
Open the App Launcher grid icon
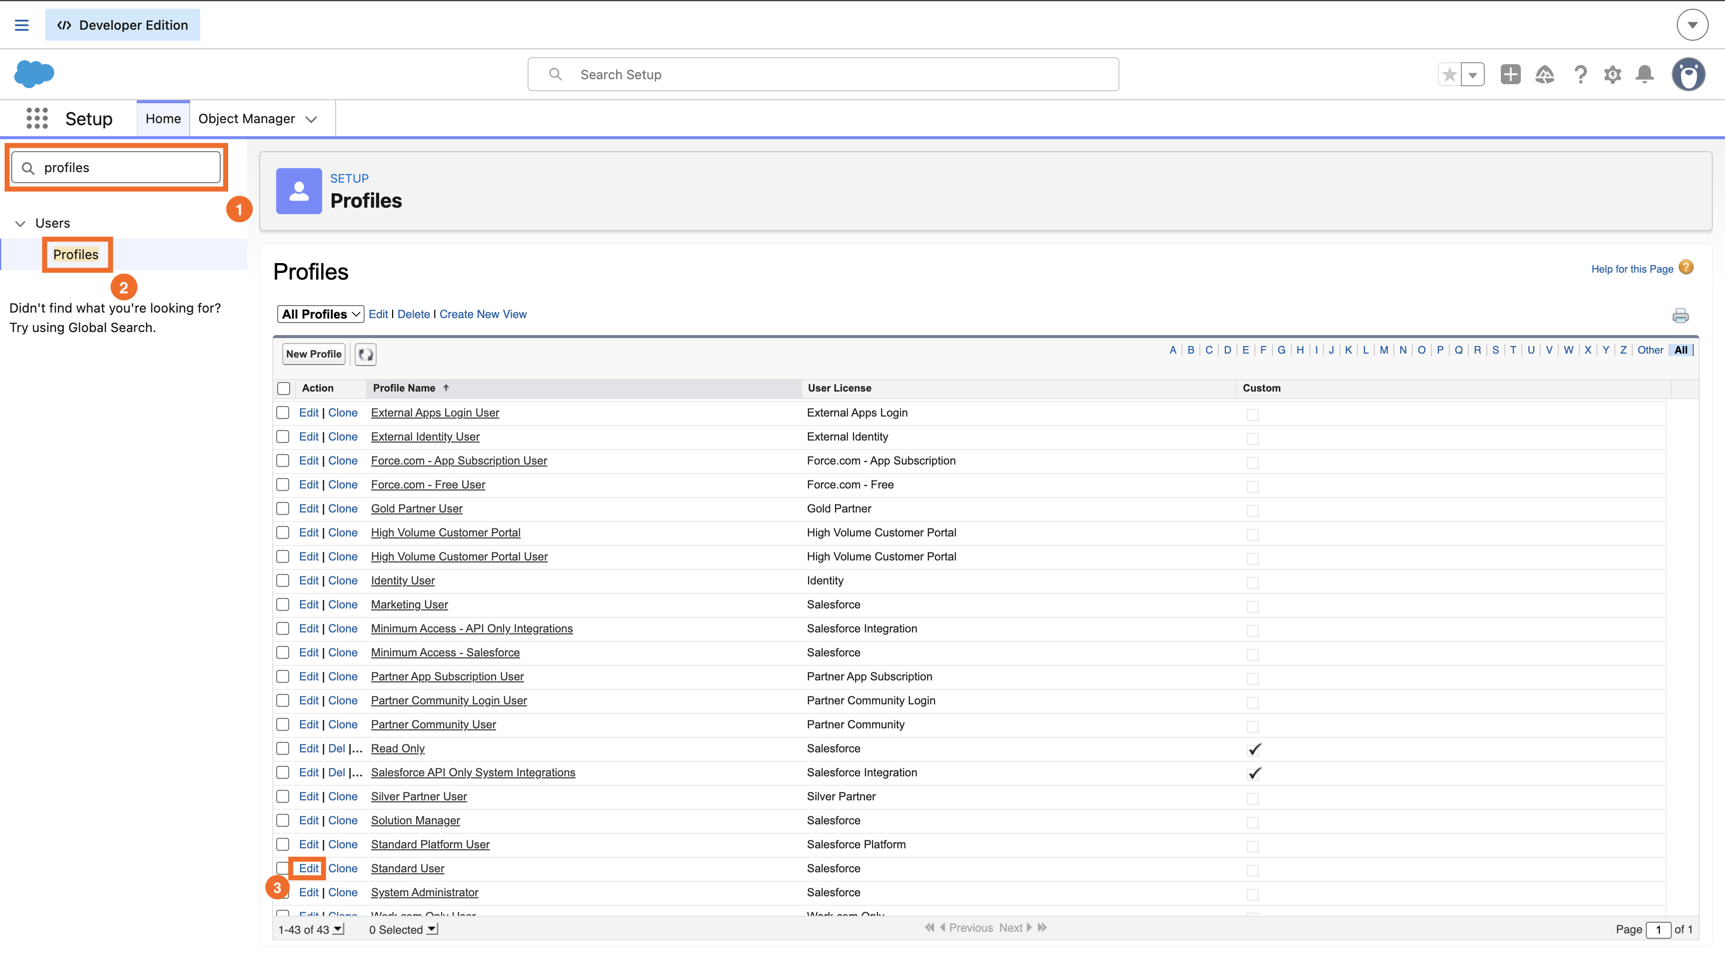pos(37,118)
